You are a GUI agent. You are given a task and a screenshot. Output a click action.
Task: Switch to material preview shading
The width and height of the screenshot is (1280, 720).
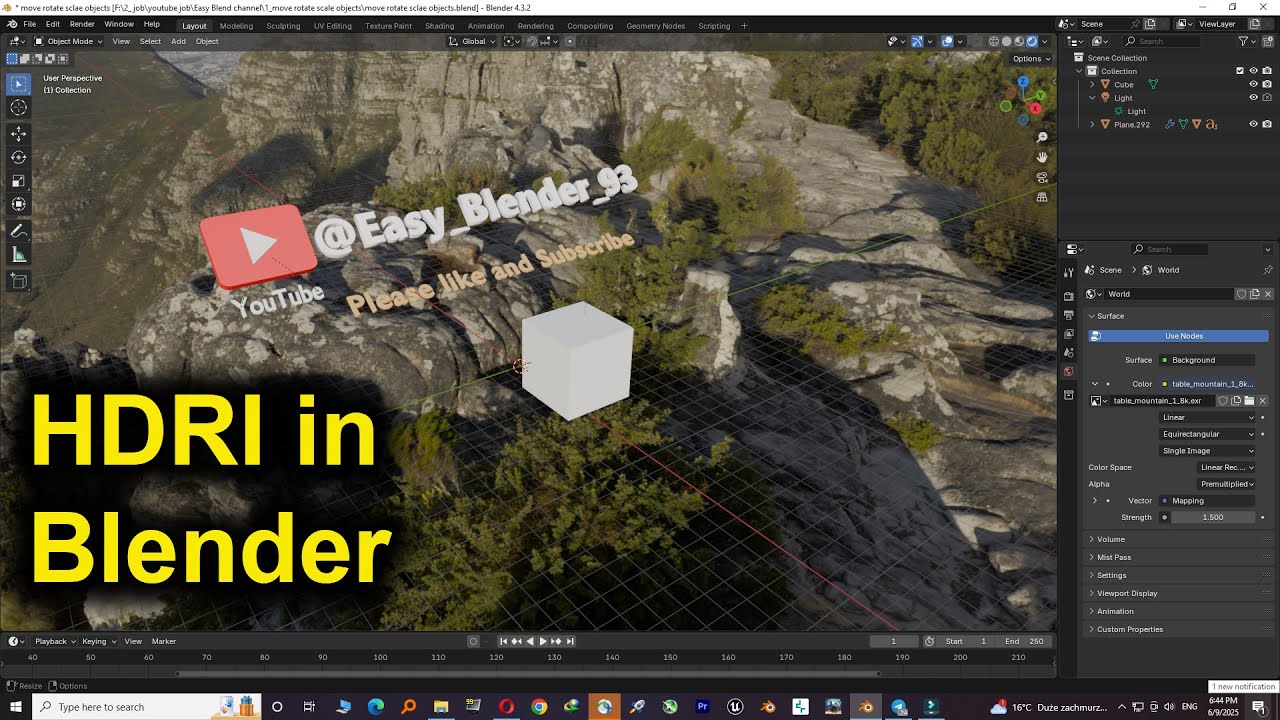[x=1019, y=41]
